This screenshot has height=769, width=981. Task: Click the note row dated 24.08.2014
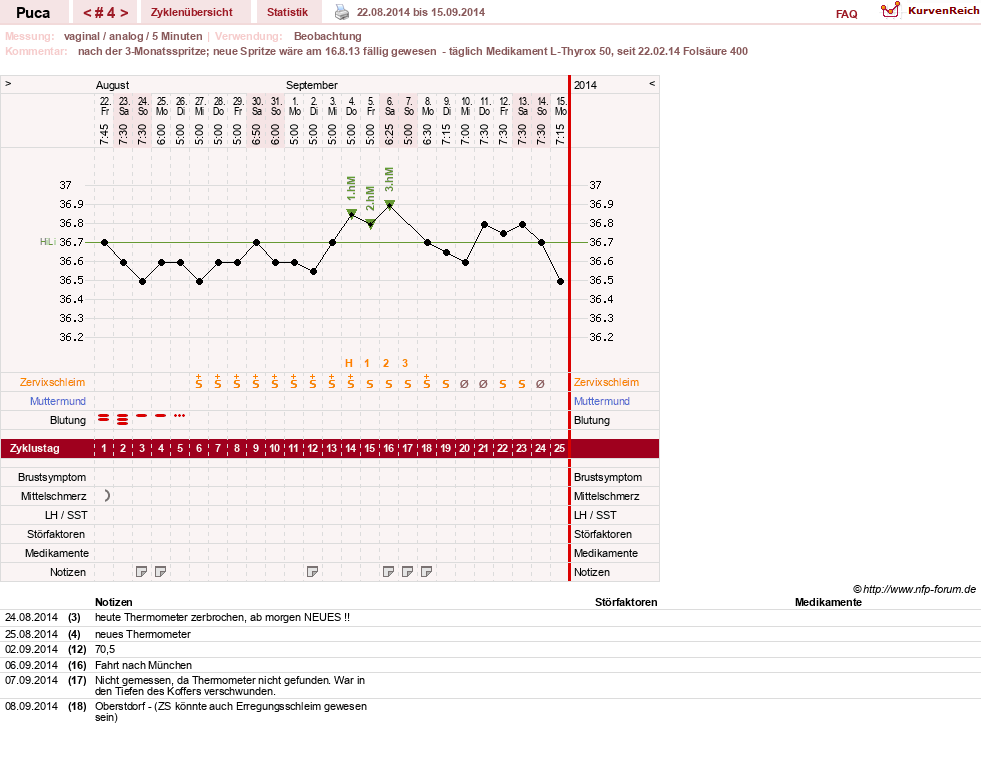coord(490,618)
